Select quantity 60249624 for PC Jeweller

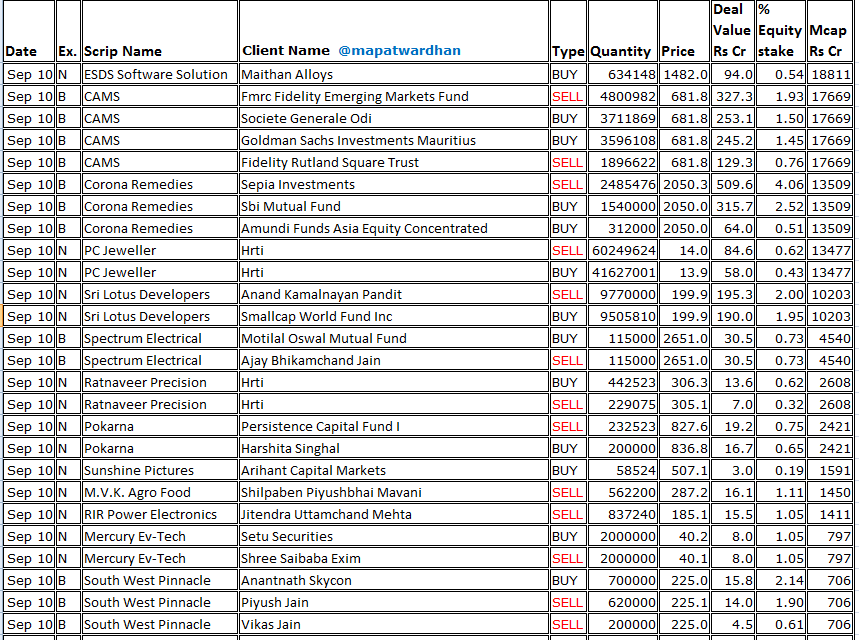click(x=622, y=250)
